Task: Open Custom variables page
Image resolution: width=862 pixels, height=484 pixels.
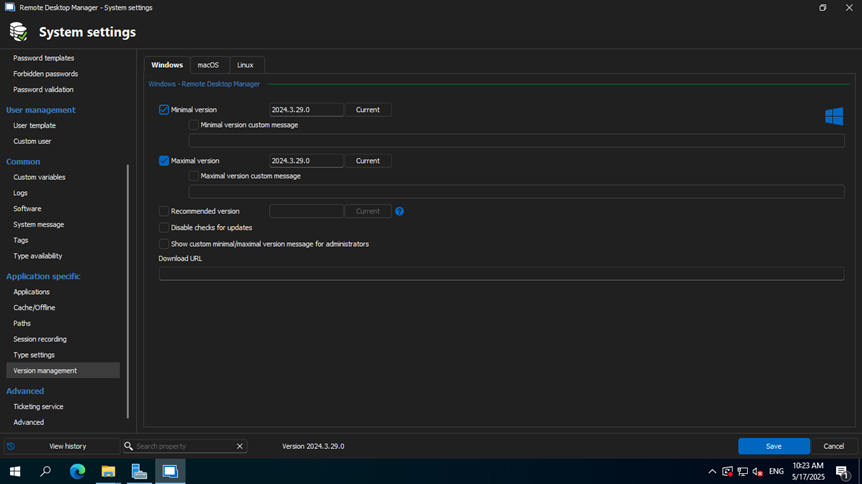Action: (40, 177)
